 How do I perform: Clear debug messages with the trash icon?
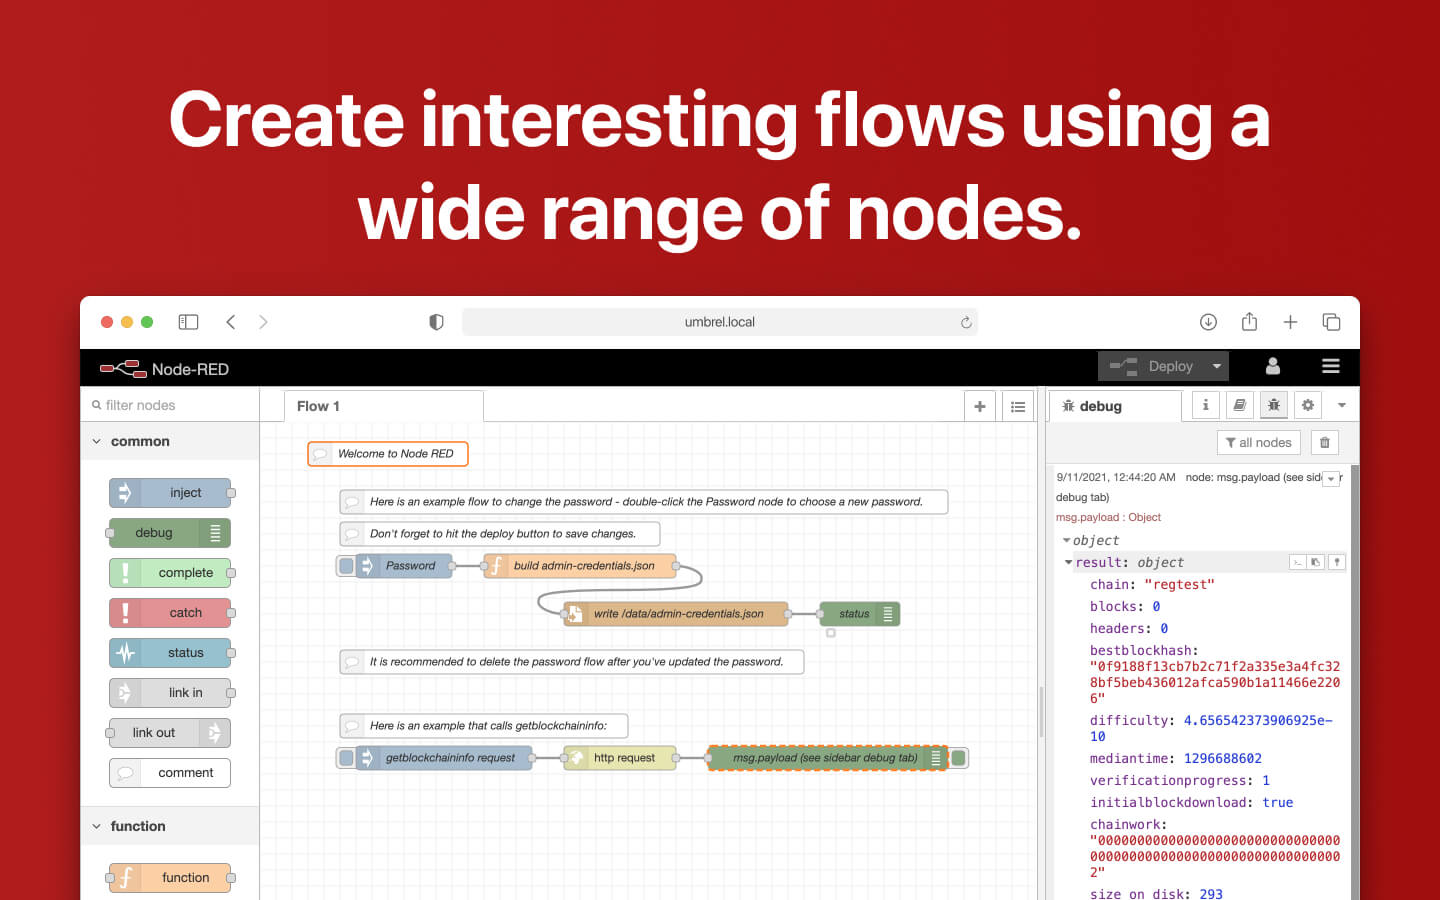(1324, 442)
